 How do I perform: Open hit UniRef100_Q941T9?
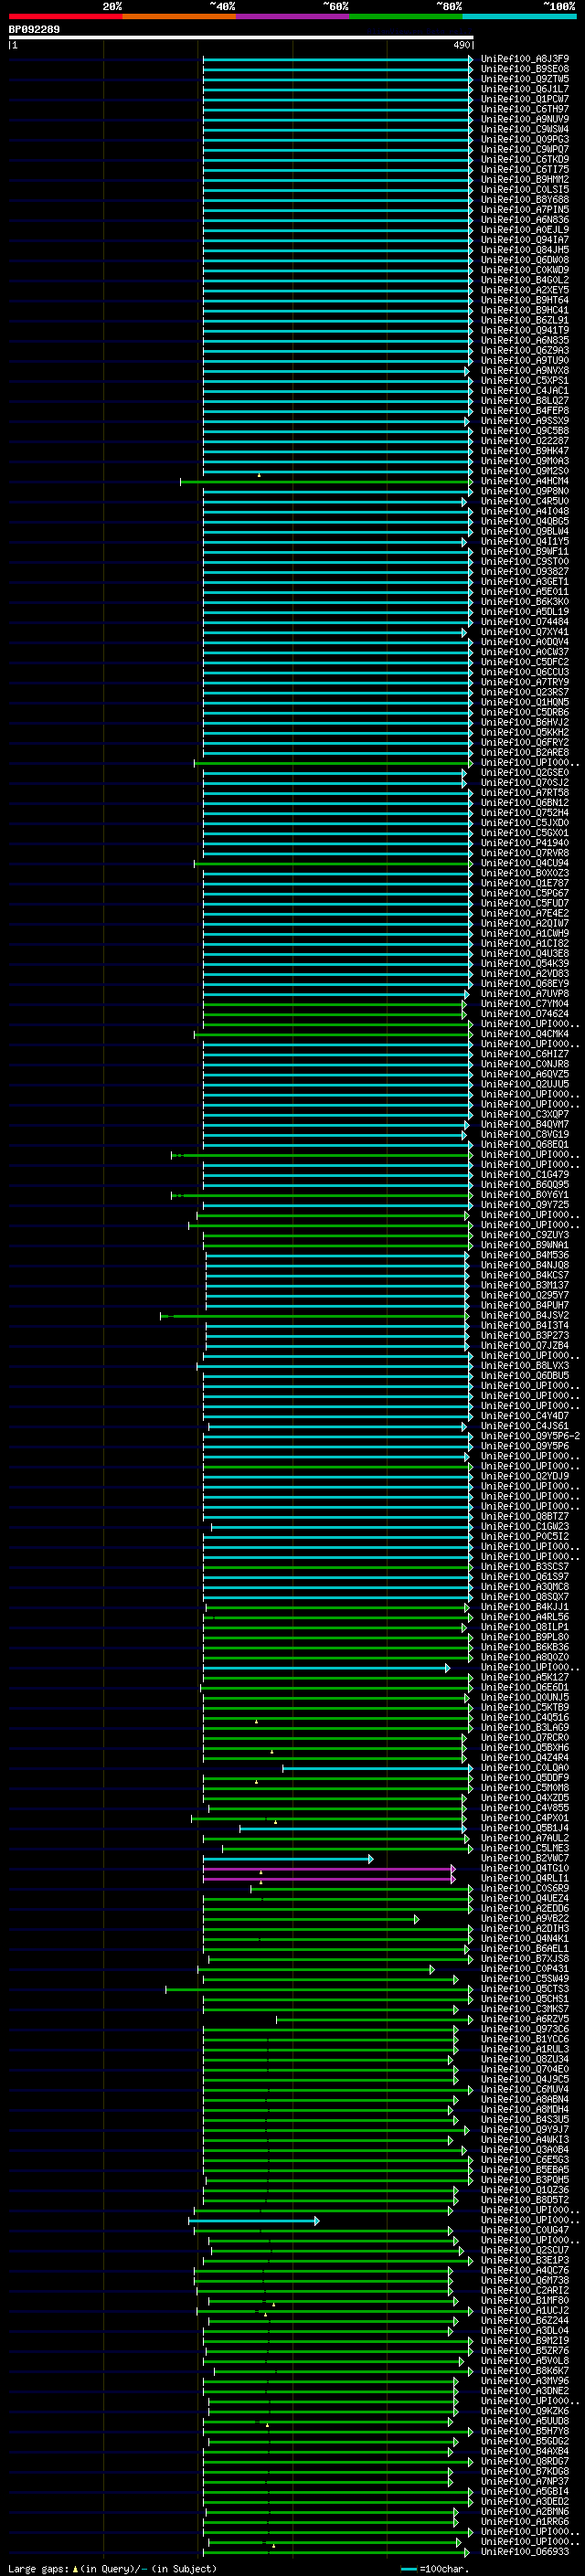[524, 330]
